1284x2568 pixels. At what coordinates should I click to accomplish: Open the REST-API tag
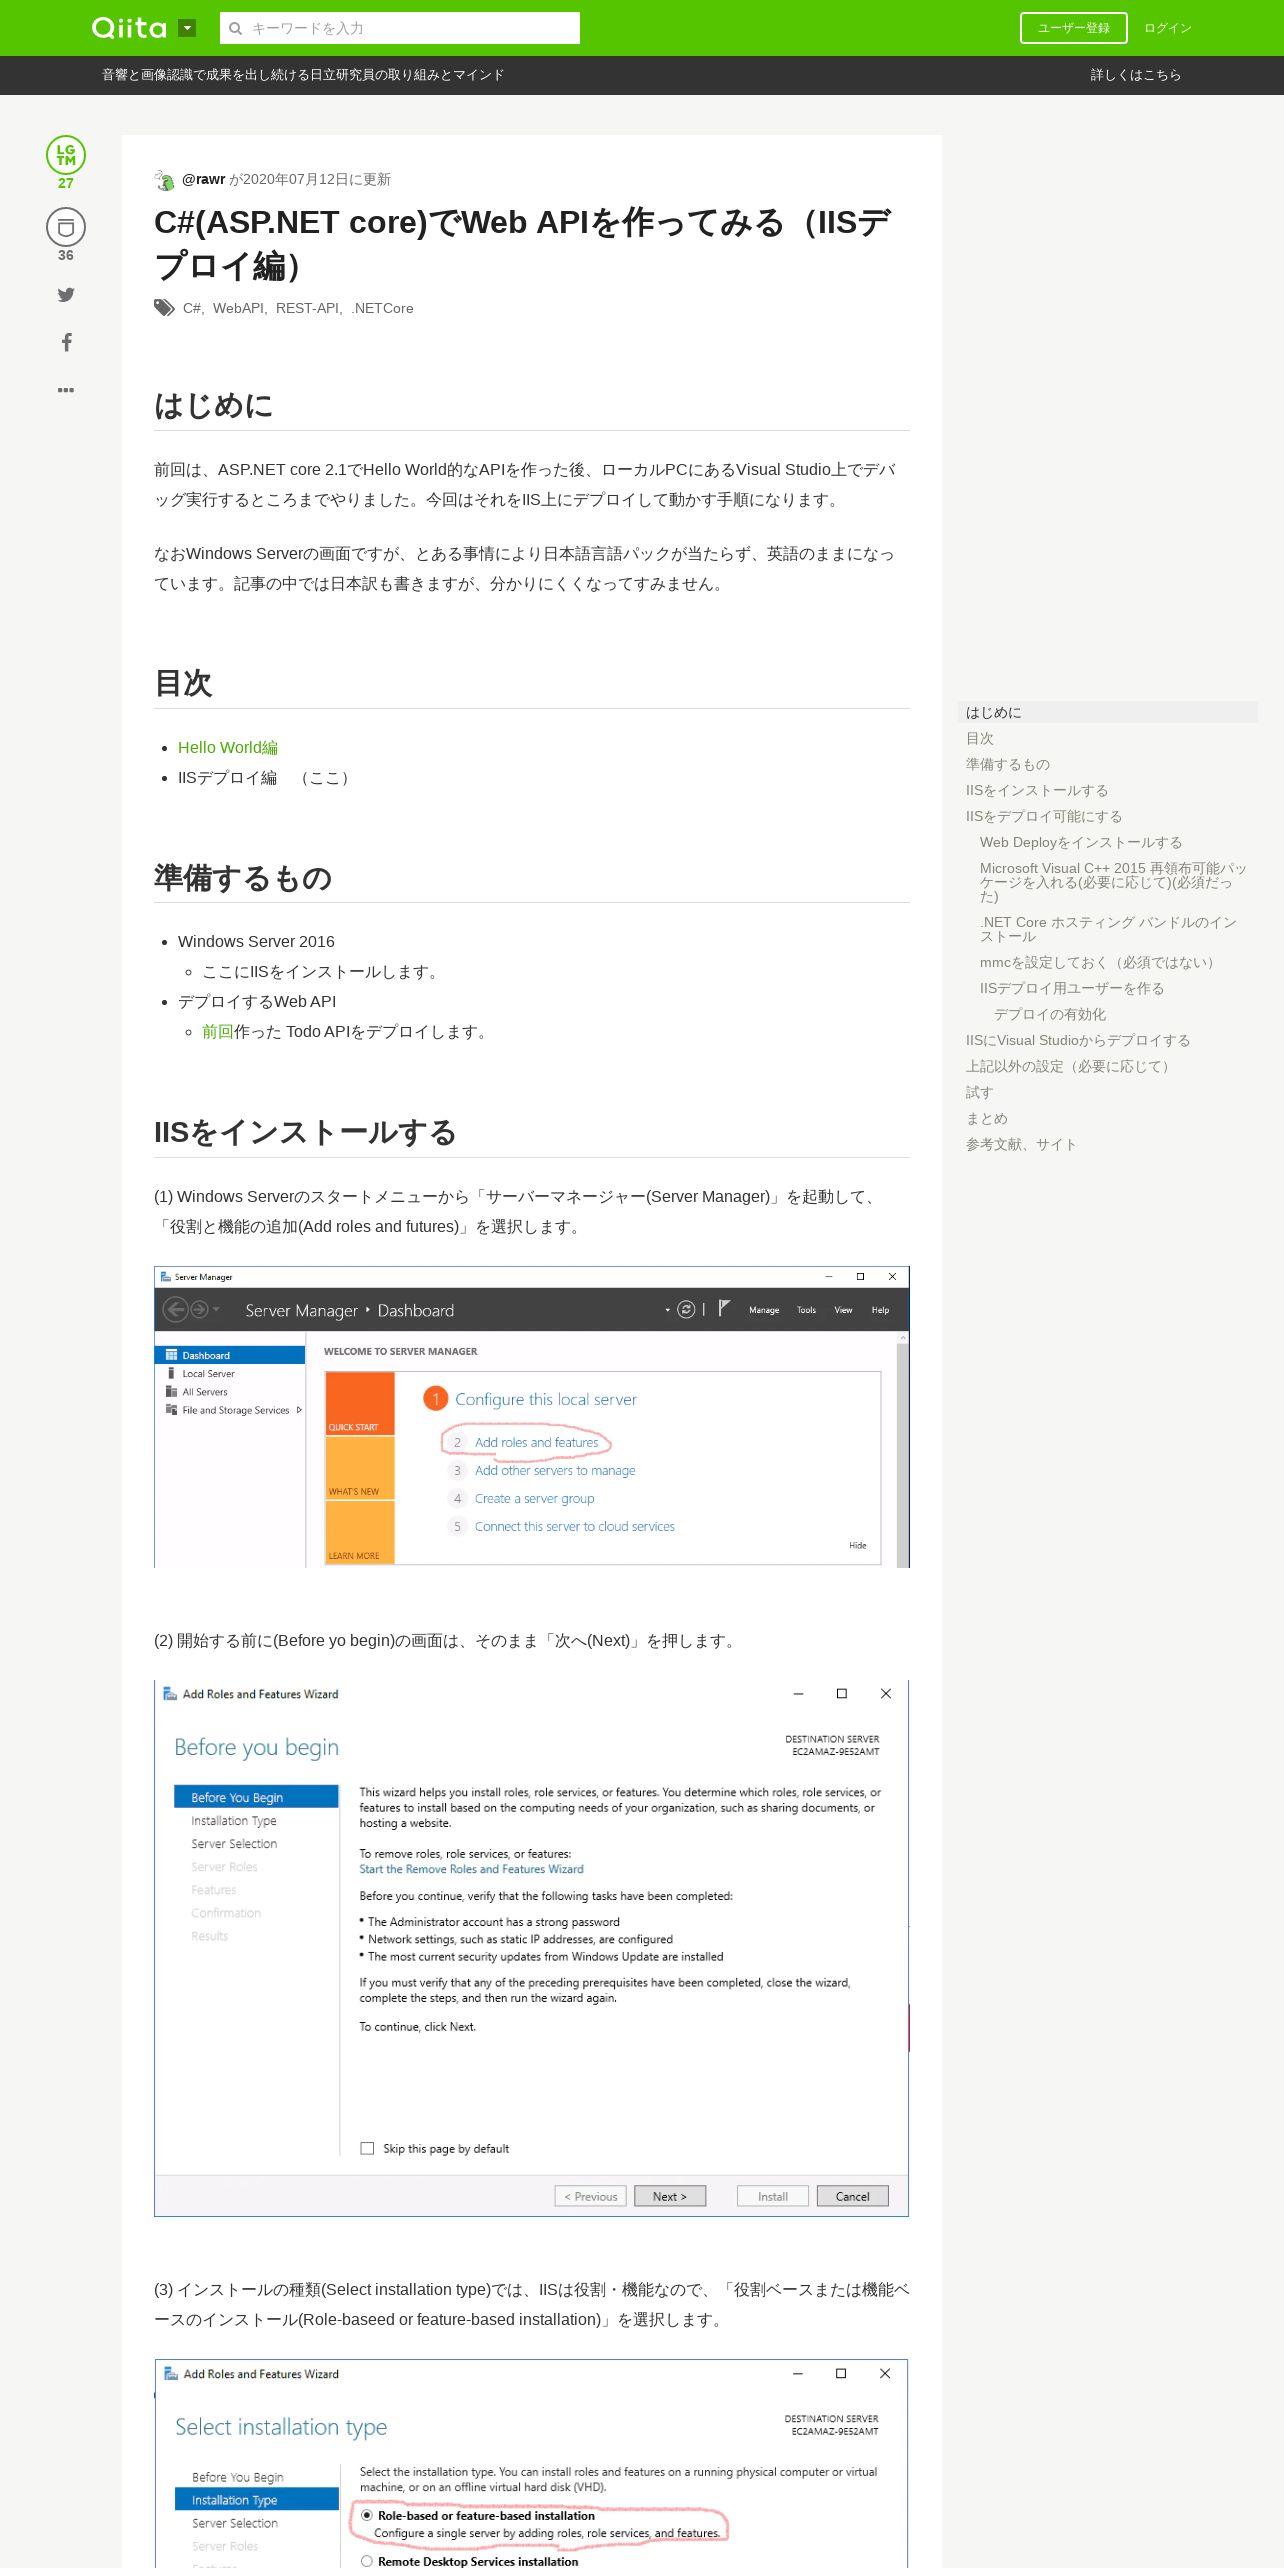coord(307,308)
